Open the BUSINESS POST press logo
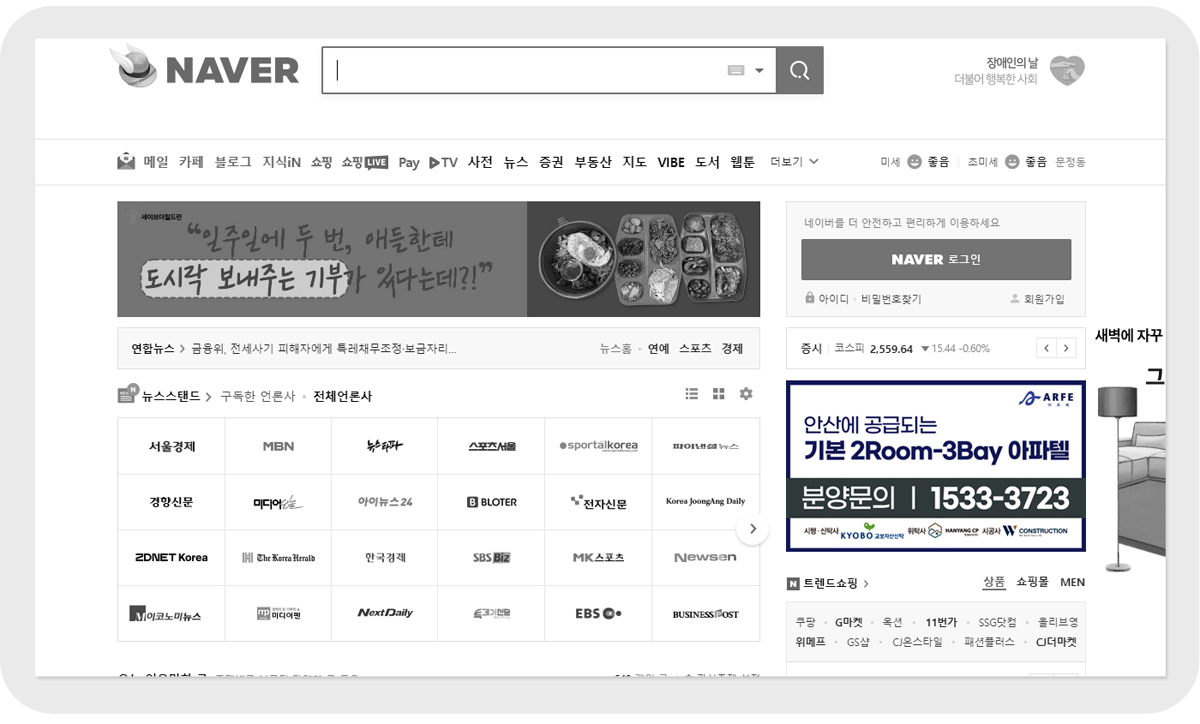Viewport: 1200px width, 724px height. point(705,613)
